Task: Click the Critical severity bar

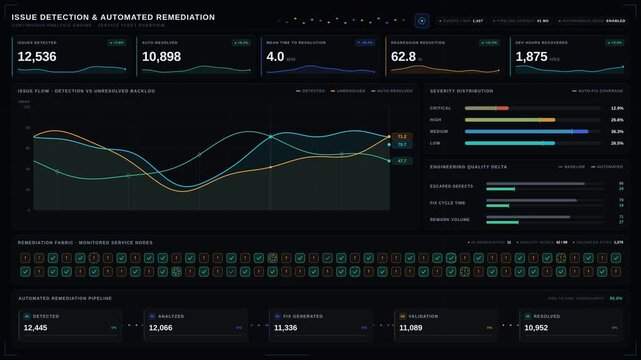Action: click(486, 108)
